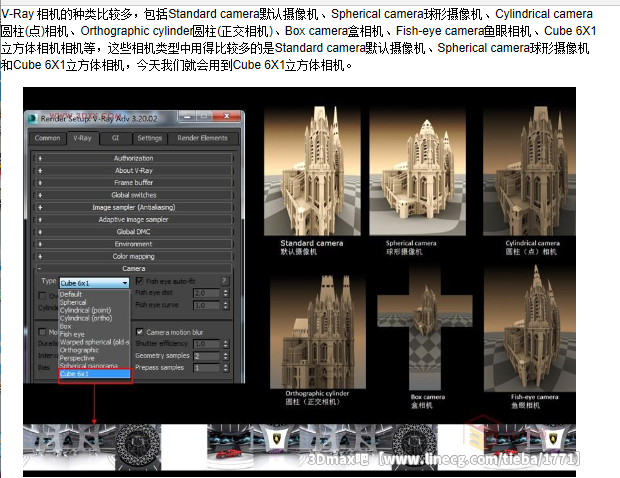This screenshot has width=620, height=478.
Task: Choose Fish eye from the camera type list
Action: point(94,334)
